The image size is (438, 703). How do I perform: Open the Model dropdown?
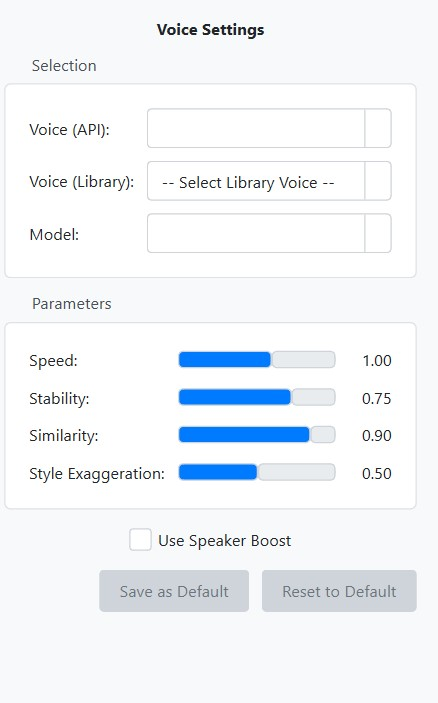(269, 233)
